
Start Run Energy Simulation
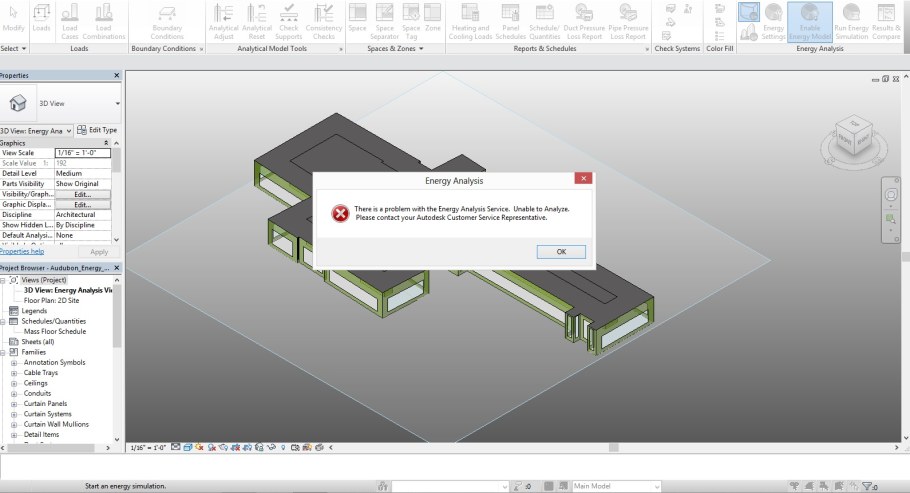[x=851, y=21]
